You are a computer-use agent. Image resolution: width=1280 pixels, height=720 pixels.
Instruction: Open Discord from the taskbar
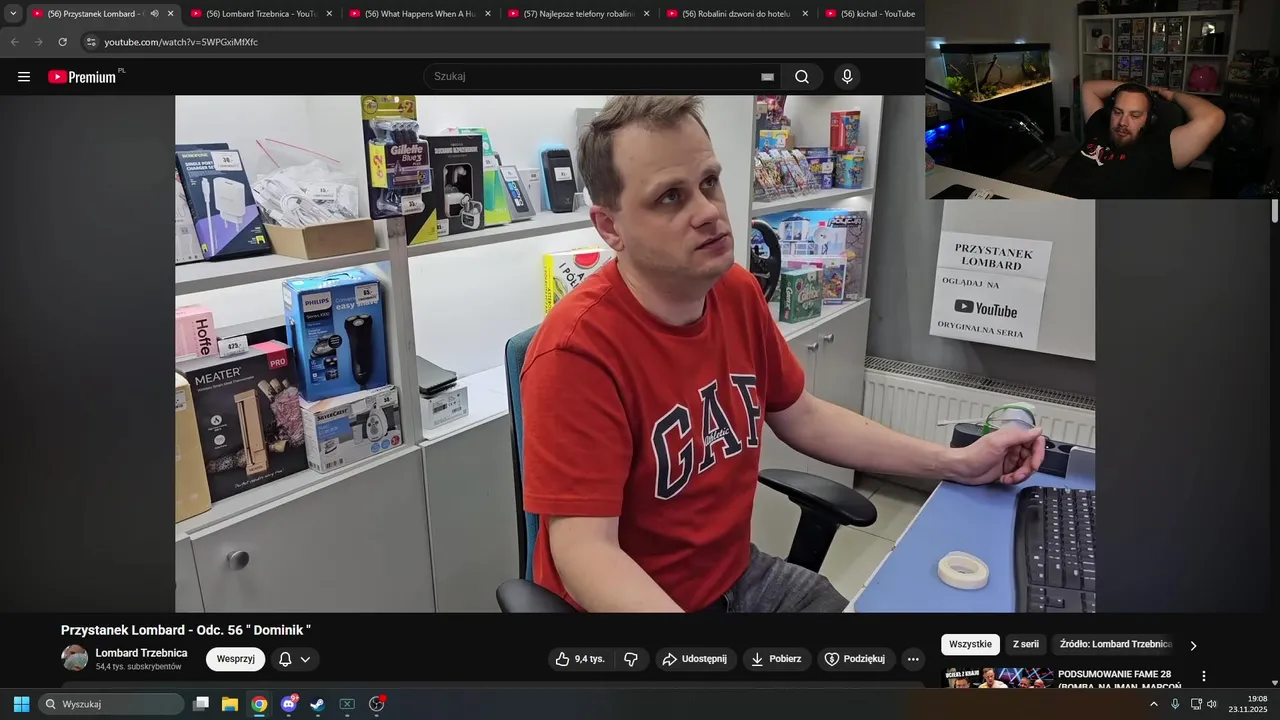(x=289, y=704)
